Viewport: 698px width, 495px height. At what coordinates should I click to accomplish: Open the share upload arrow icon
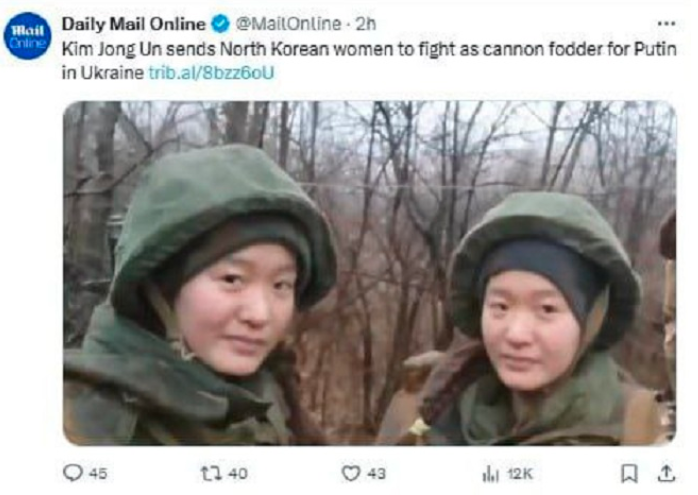click(666, 473)
